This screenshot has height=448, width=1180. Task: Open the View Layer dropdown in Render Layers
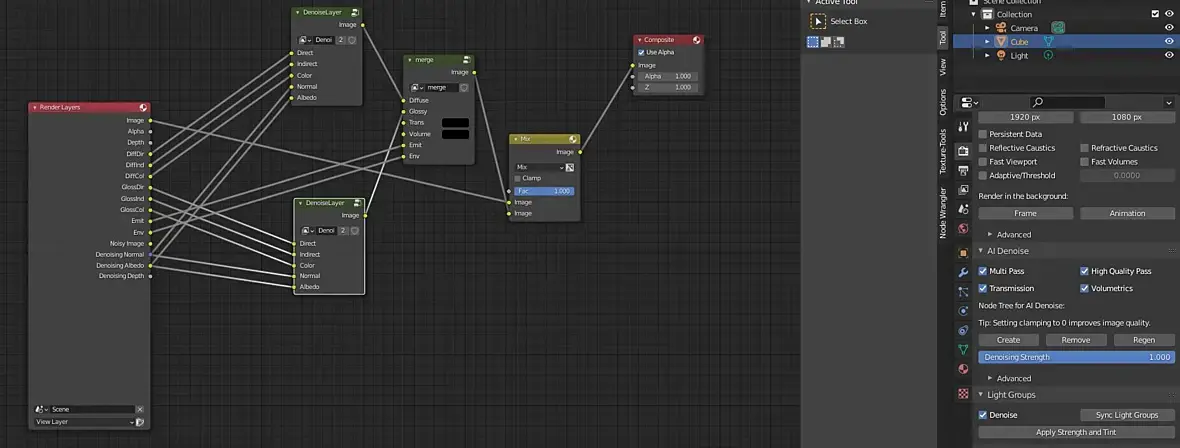[x=84, y=422]
